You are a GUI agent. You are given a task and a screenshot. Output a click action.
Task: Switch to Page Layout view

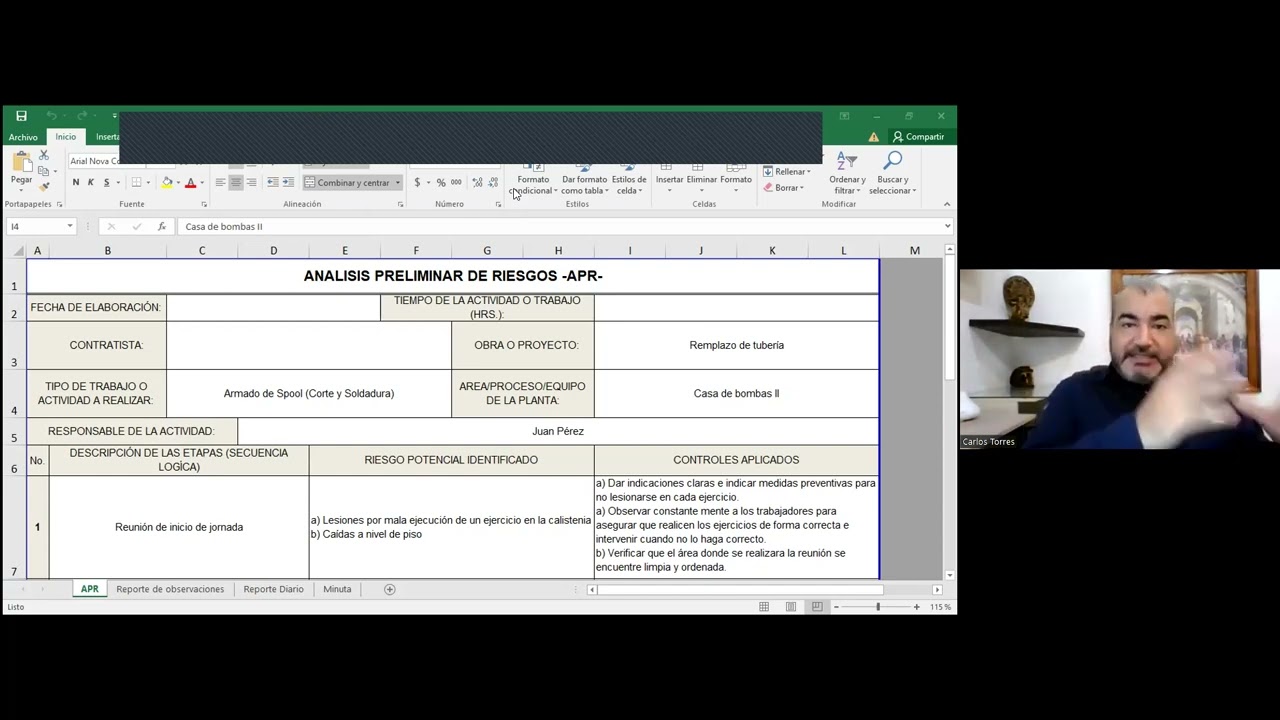coord(791,607)
